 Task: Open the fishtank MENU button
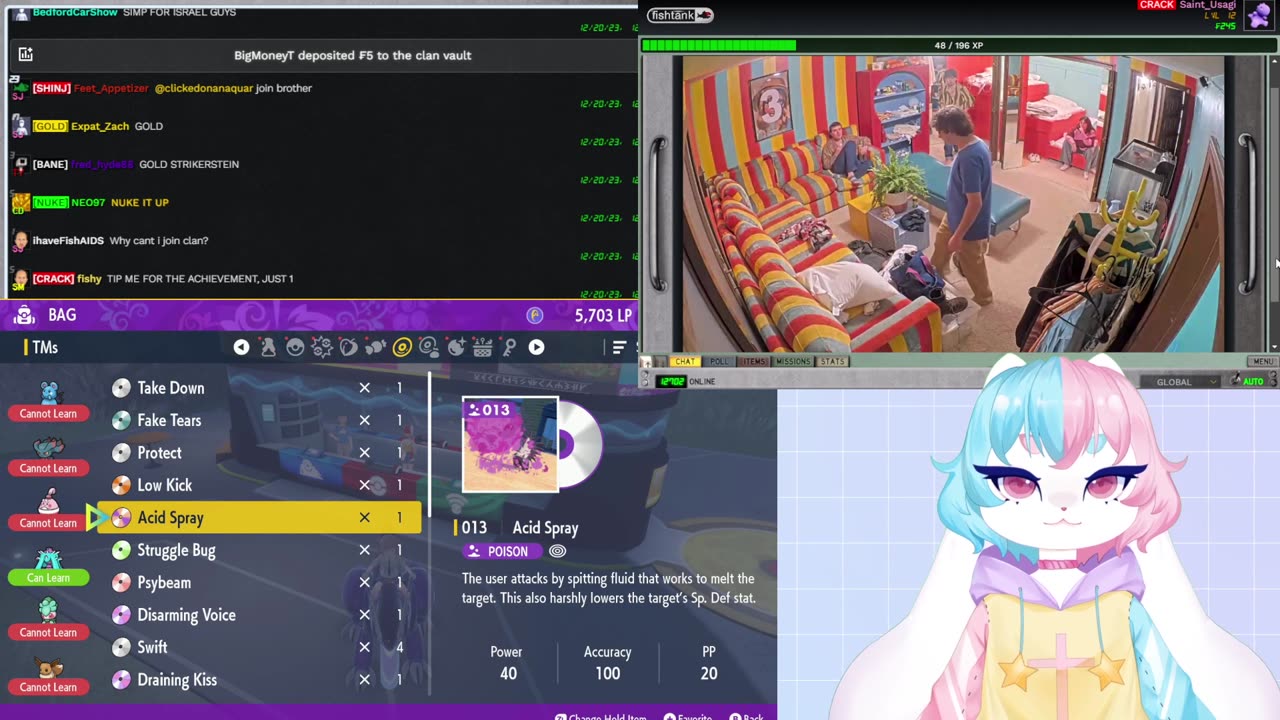pos(1262,362)
